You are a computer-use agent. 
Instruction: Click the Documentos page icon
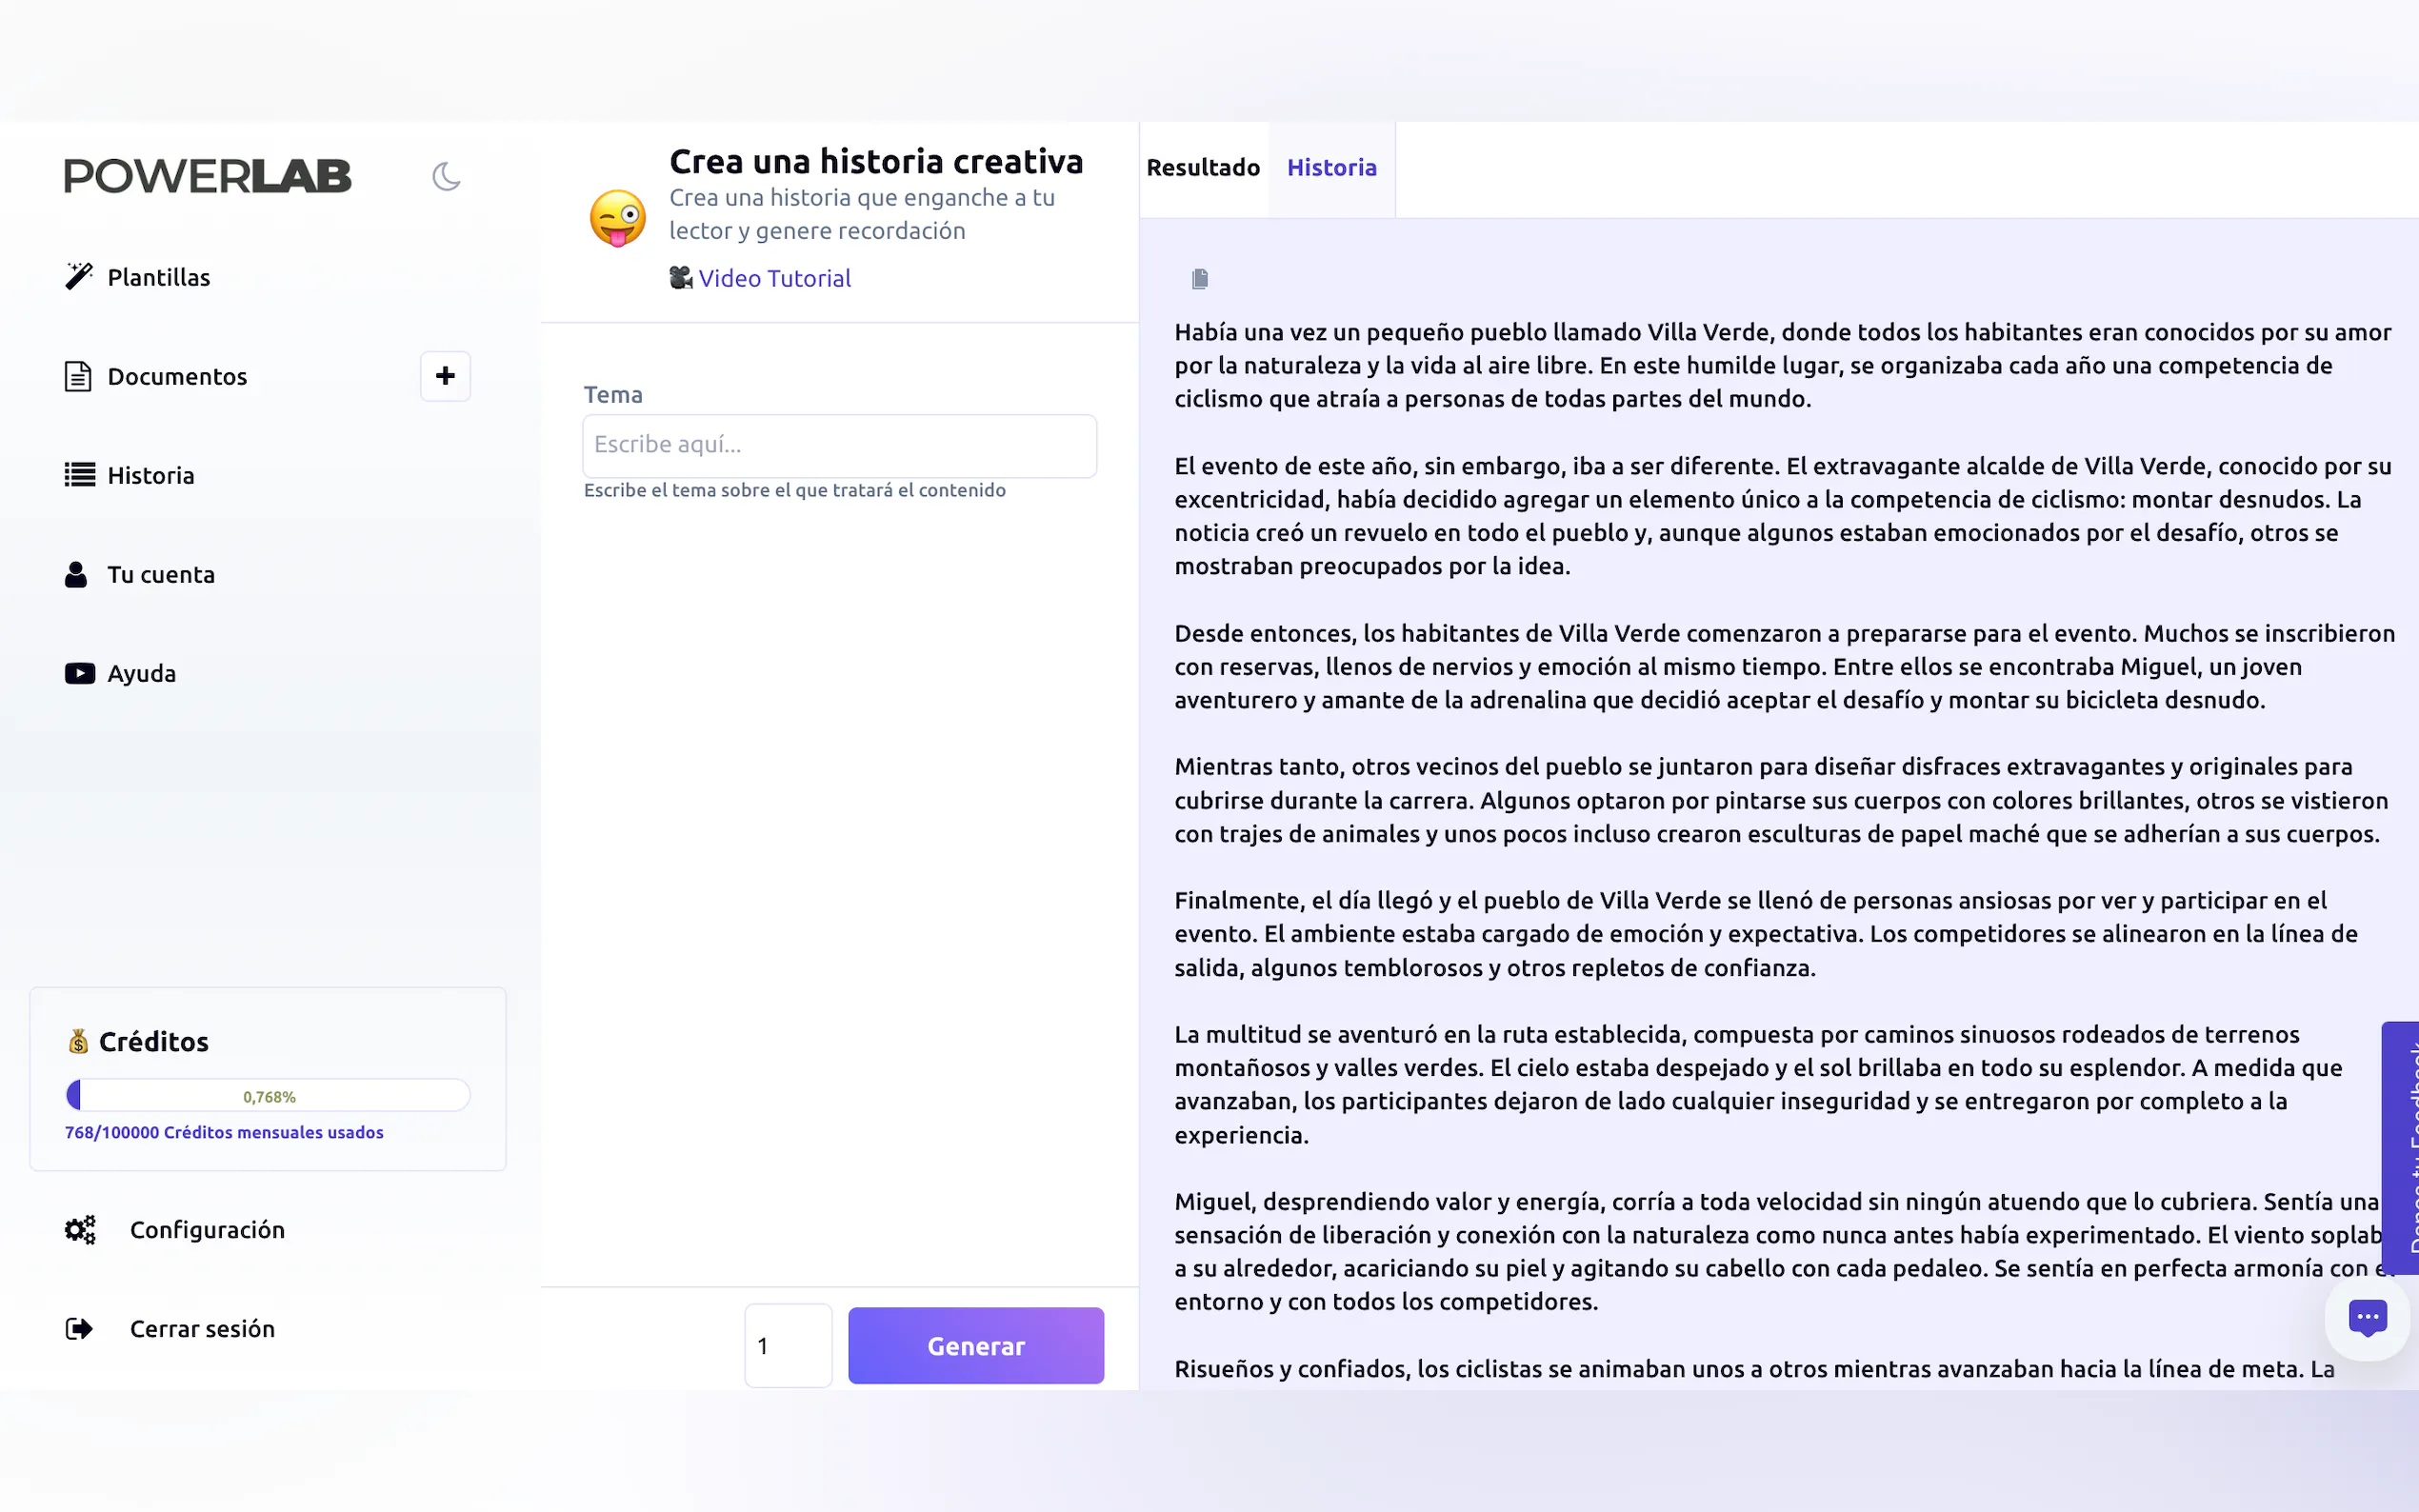point(78,376)
